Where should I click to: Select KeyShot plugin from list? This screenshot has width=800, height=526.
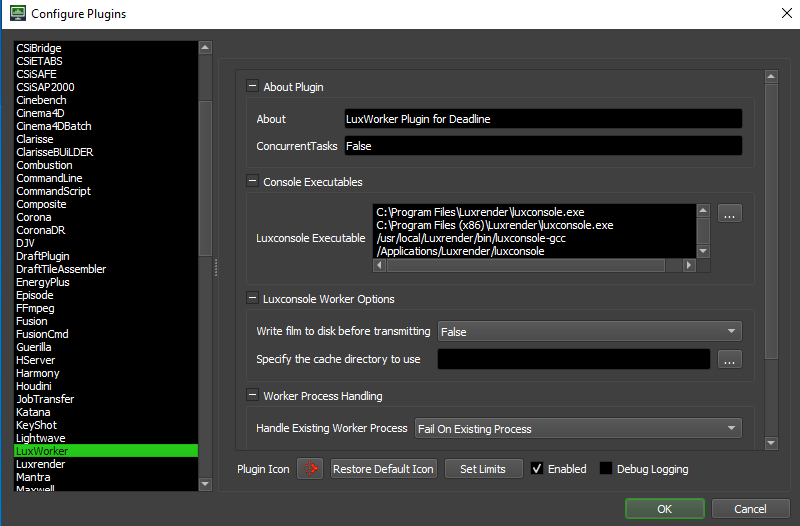point(38,425)
